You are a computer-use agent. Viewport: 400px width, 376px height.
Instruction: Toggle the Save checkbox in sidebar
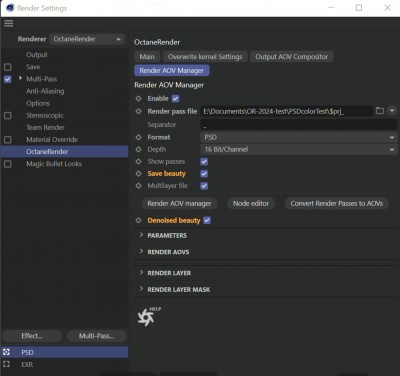point(8,67)
